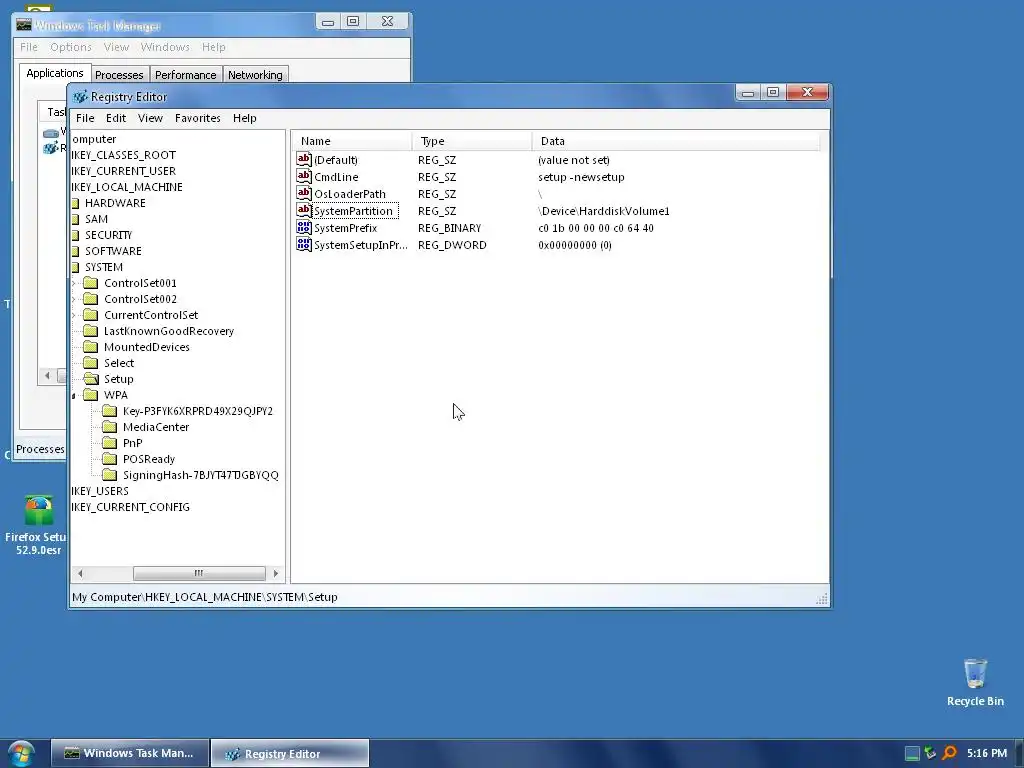Expand the ControlSet001 key
Screen dimensions: 1024x768
click(74, 283)
